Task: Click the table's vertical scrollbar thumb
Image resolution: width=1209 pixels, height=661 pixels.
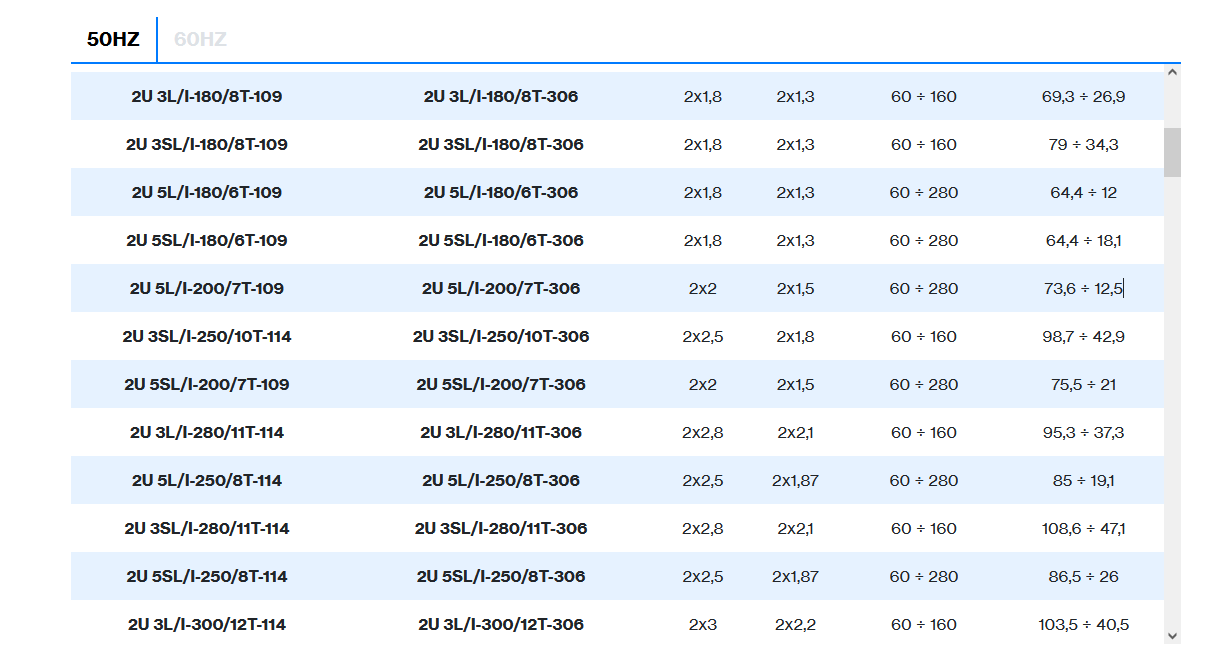Action: [x=1172, y=152]
